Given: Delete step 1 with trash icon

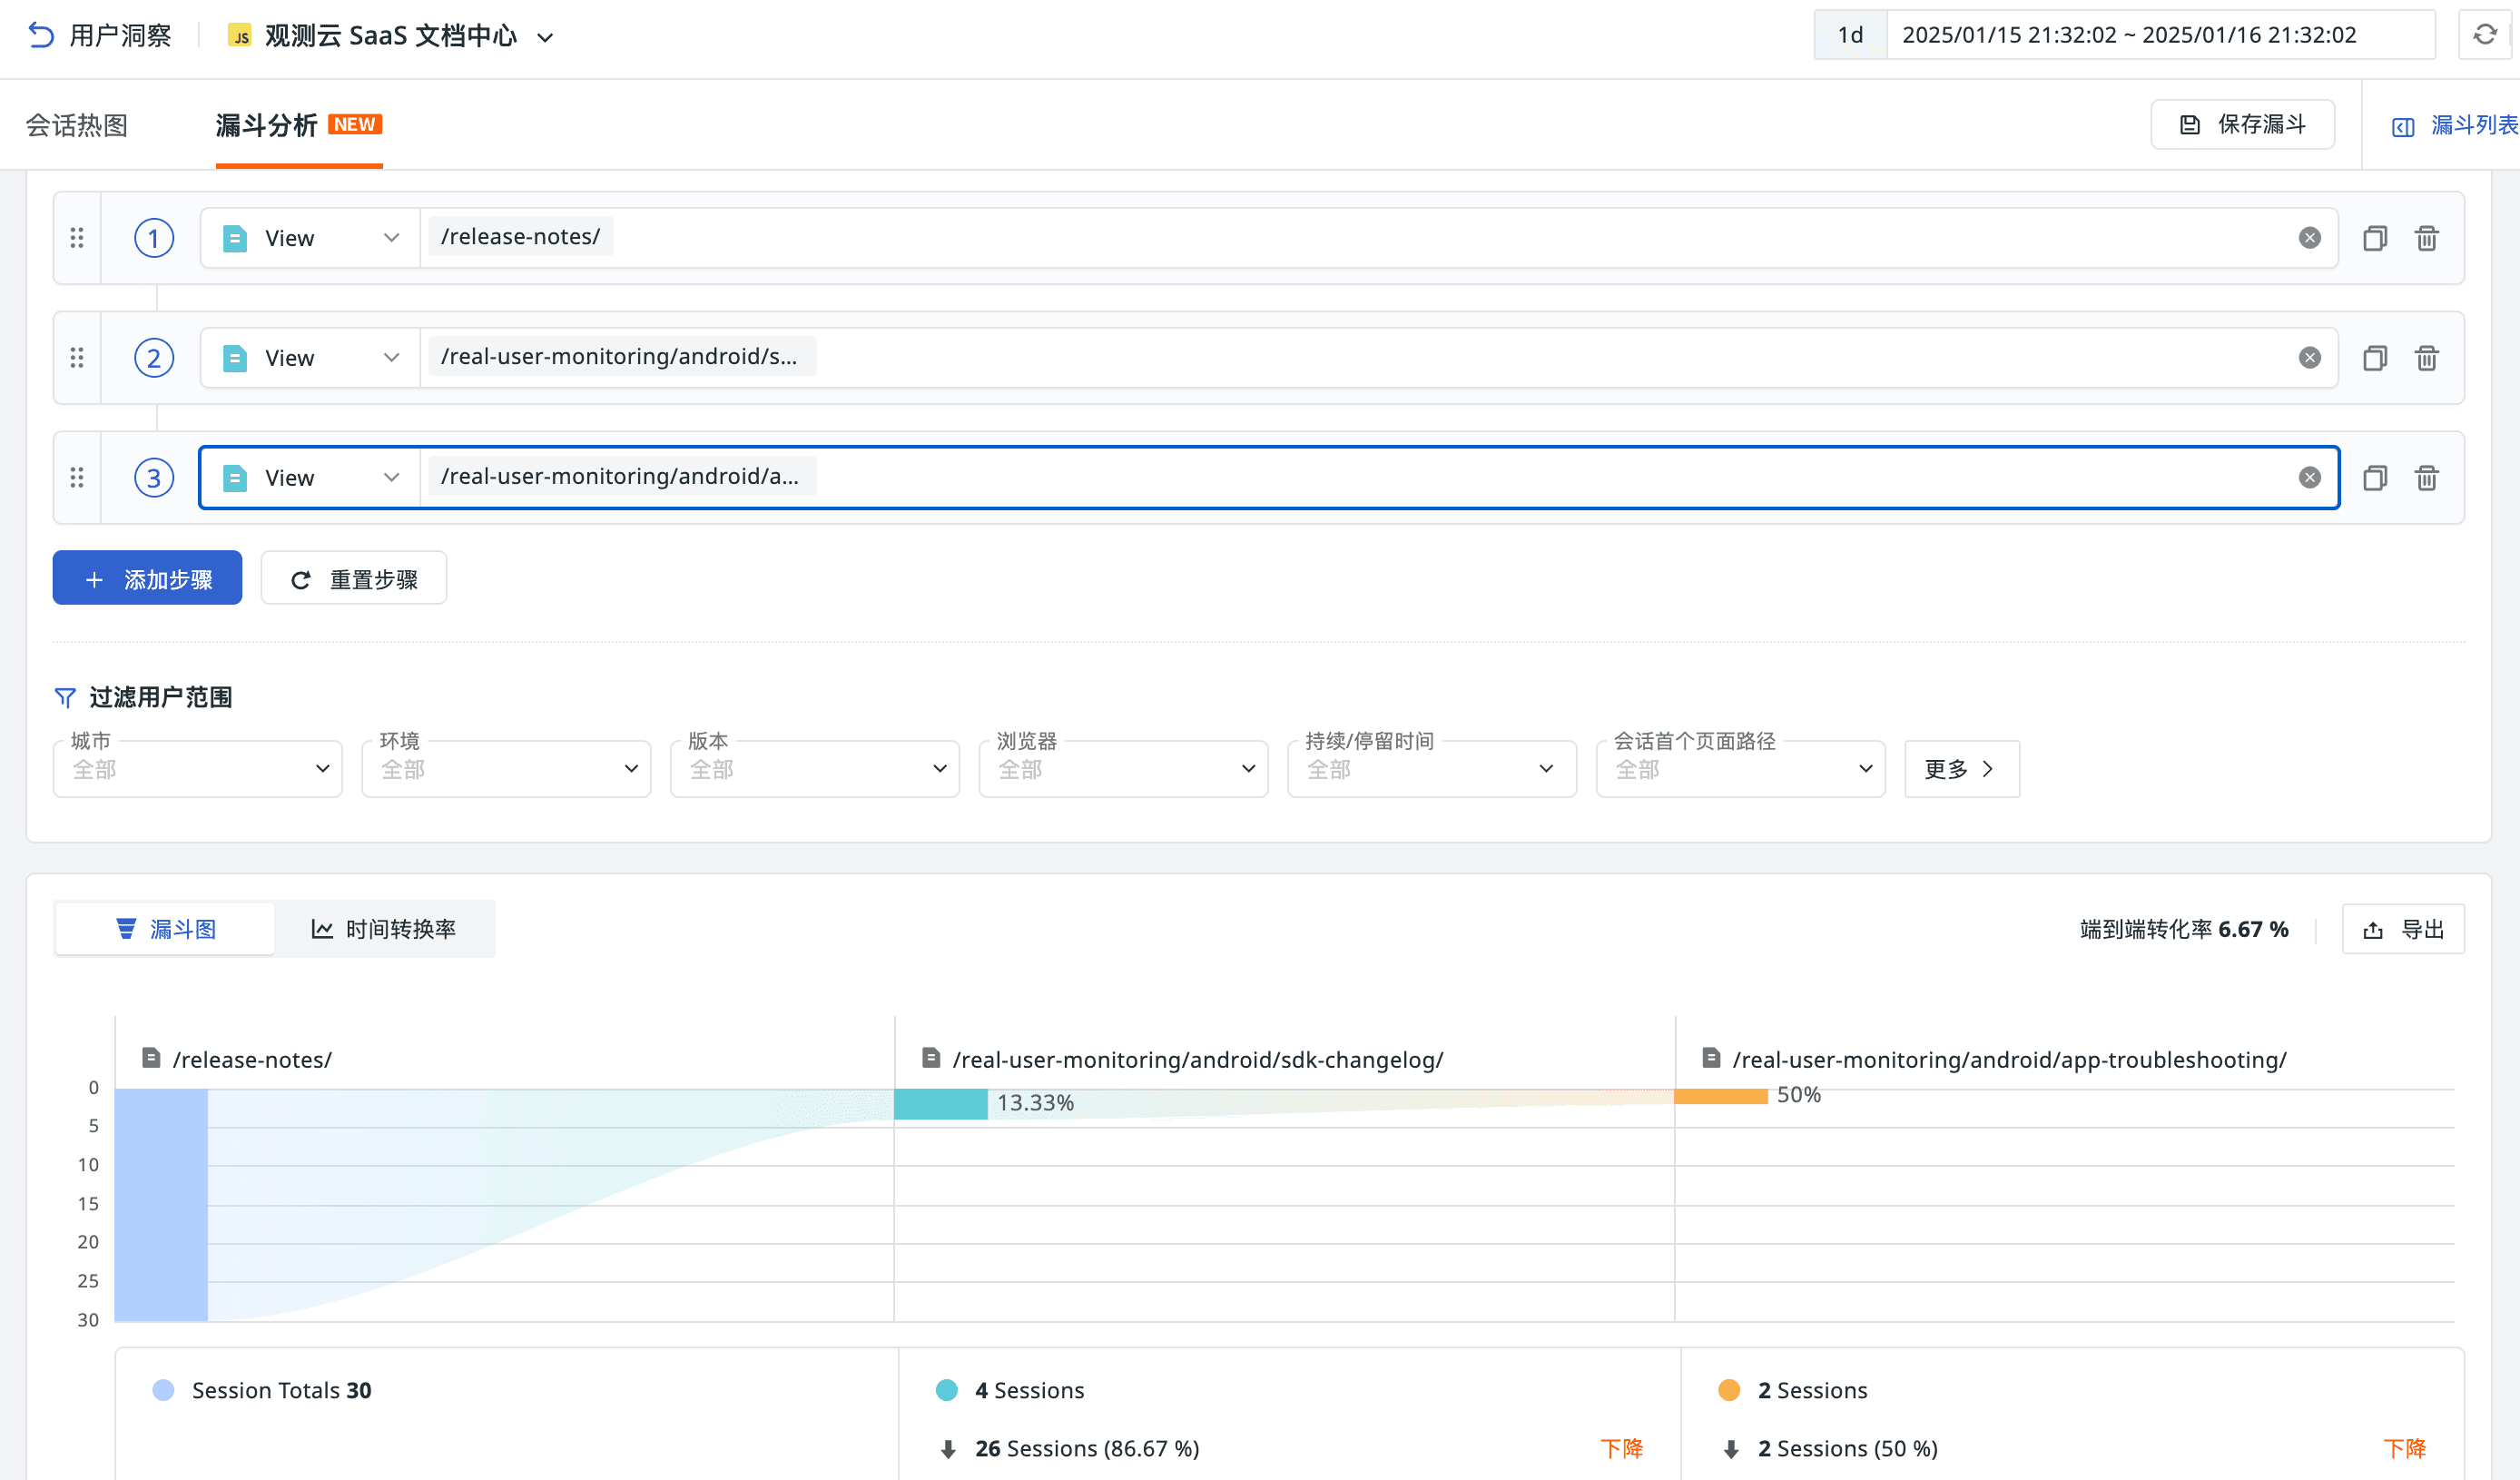Looking at the screenshot, I should 2426,238.
